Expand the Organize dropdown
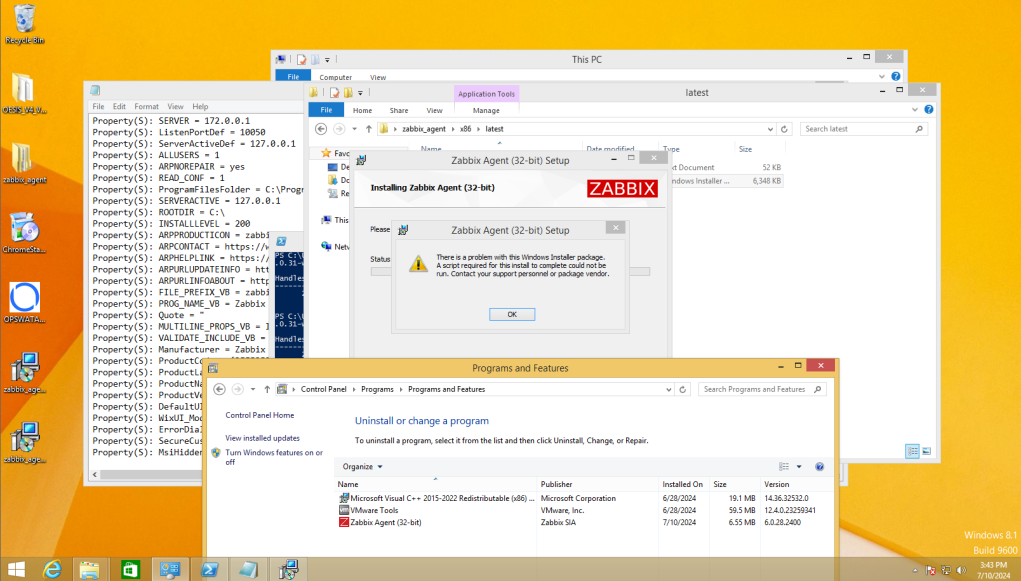 tap(362, 467)
